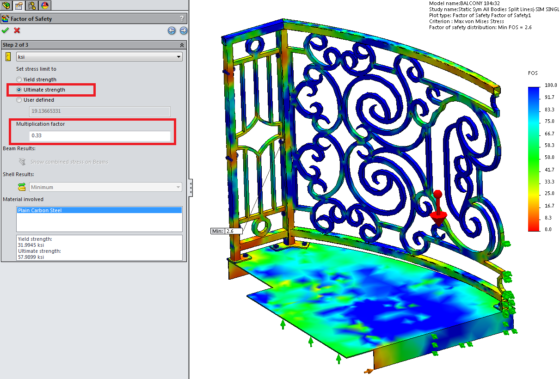This screenshot has height=379, width=560.
Task: Click the 'Yield strength: 31.9945 ksi' text
Action: pos(35,242)
